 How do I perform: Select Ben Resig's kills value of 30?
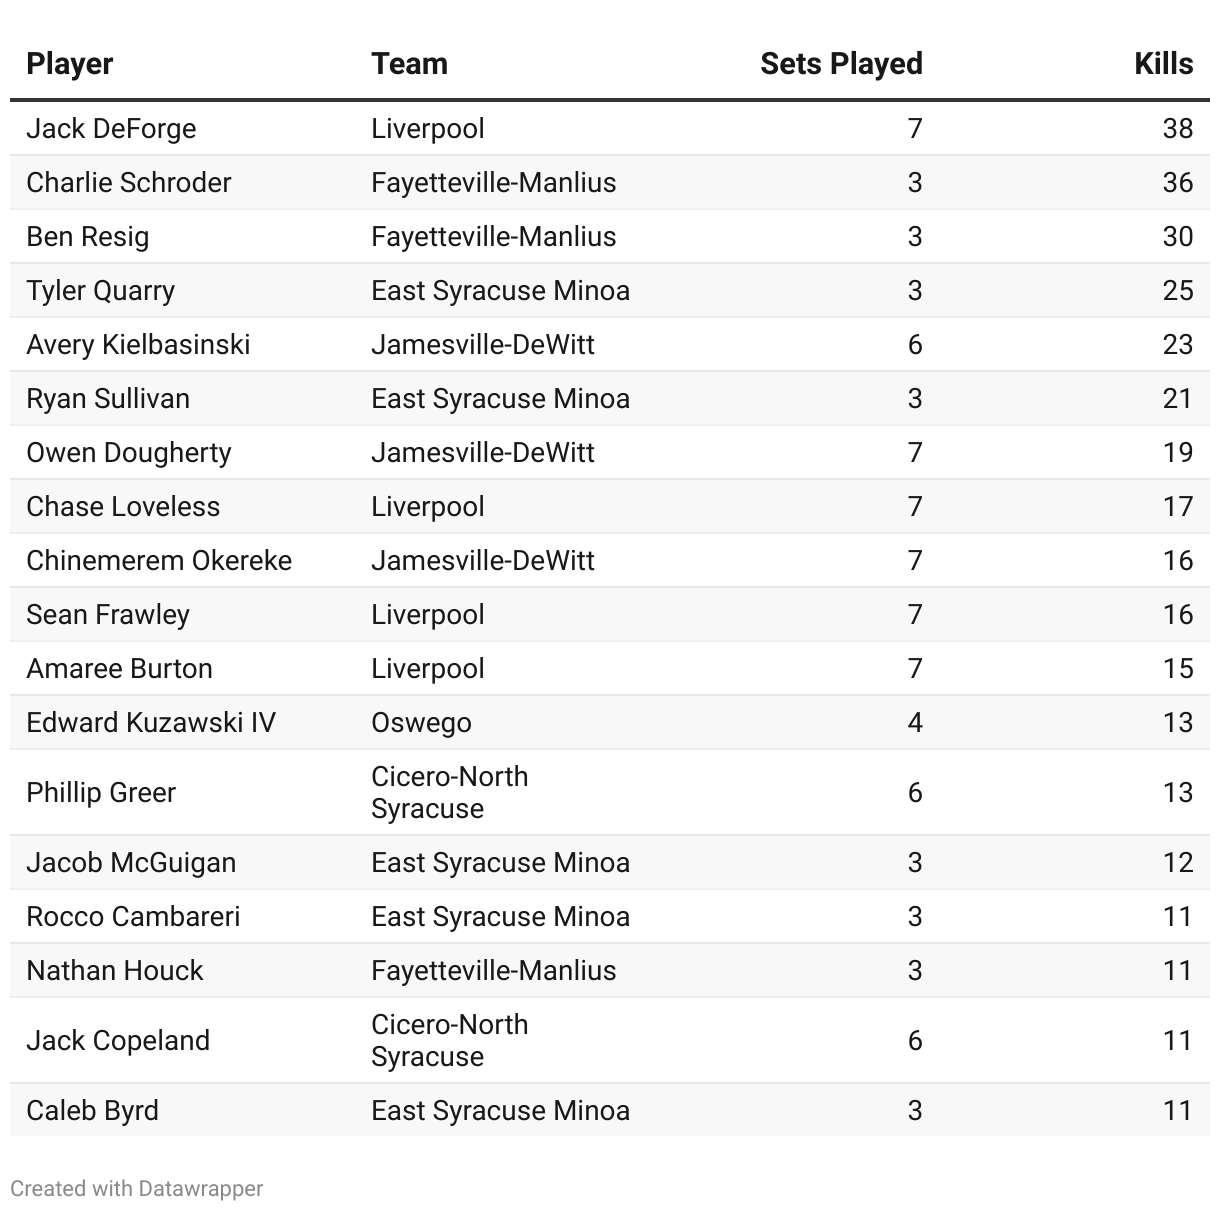(x=1177, y=237)
